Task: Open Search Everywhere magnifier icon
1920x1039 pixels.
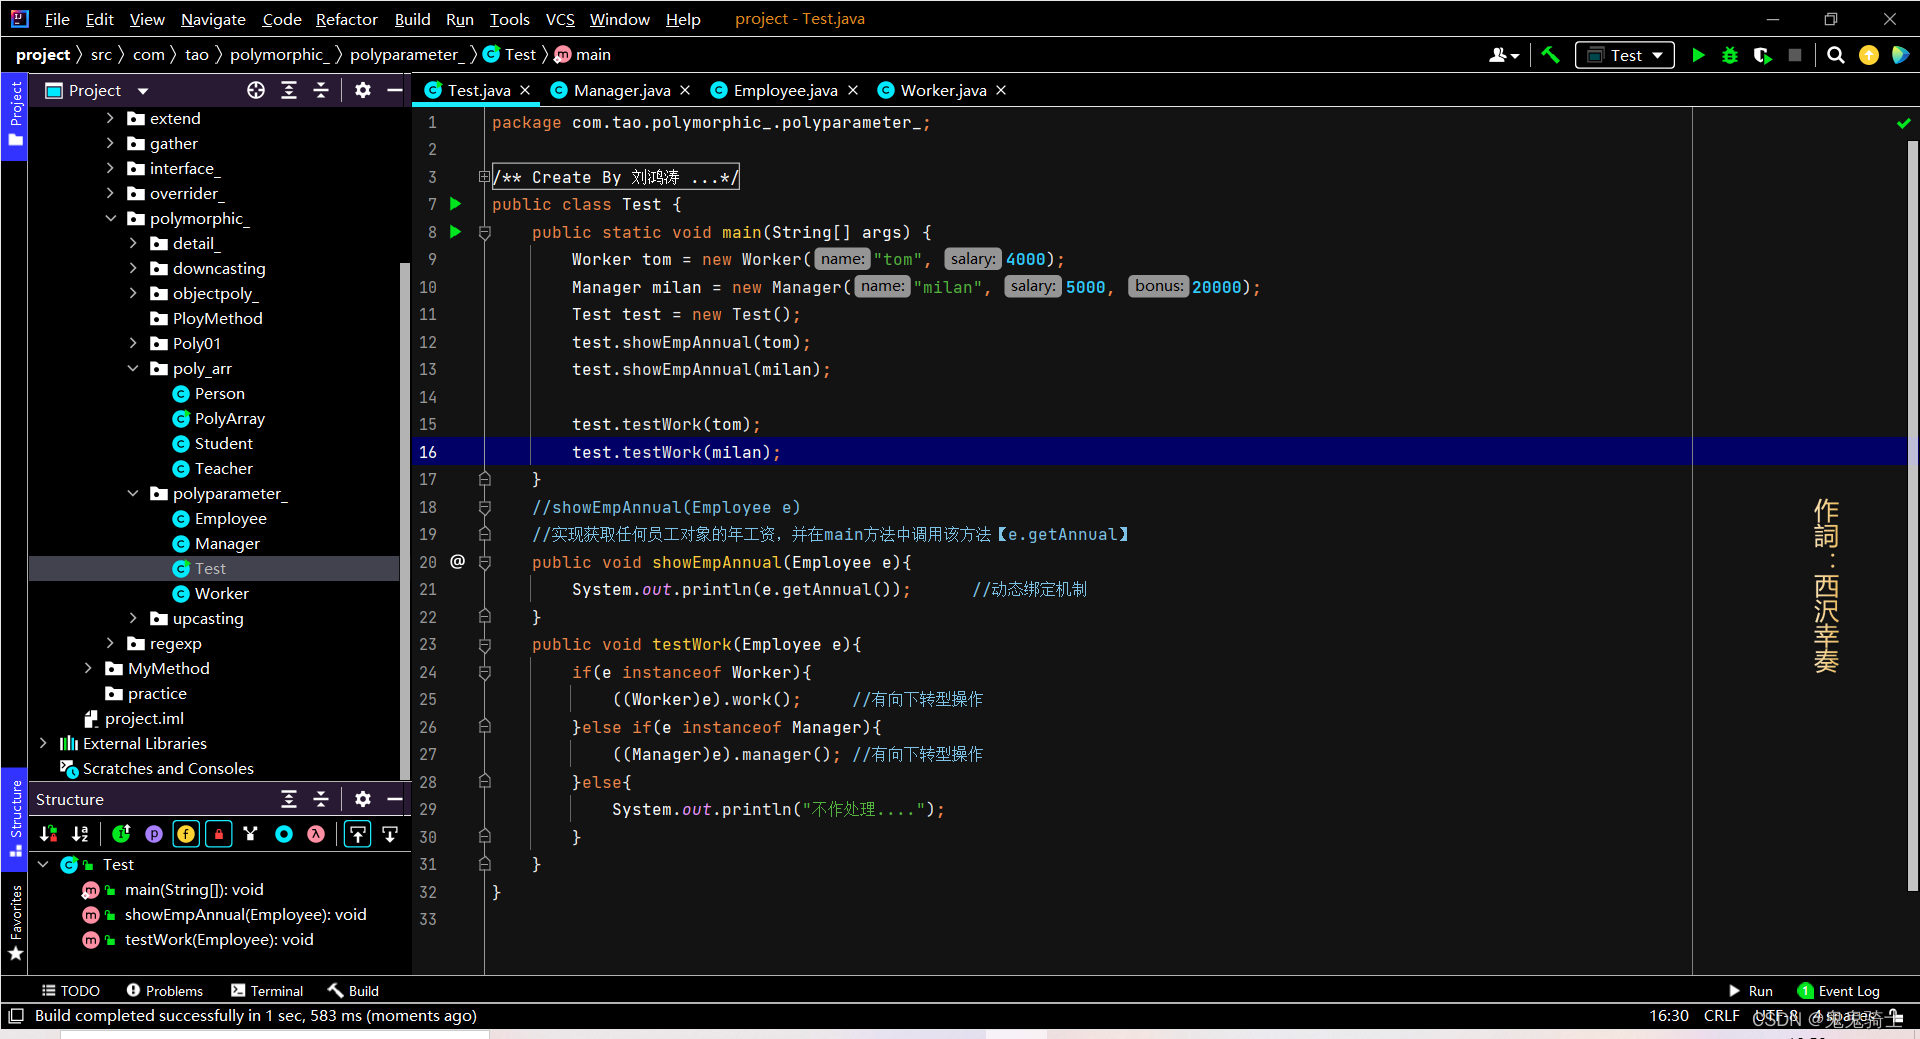Action: pyautogui.click(x=1836, y=55)
